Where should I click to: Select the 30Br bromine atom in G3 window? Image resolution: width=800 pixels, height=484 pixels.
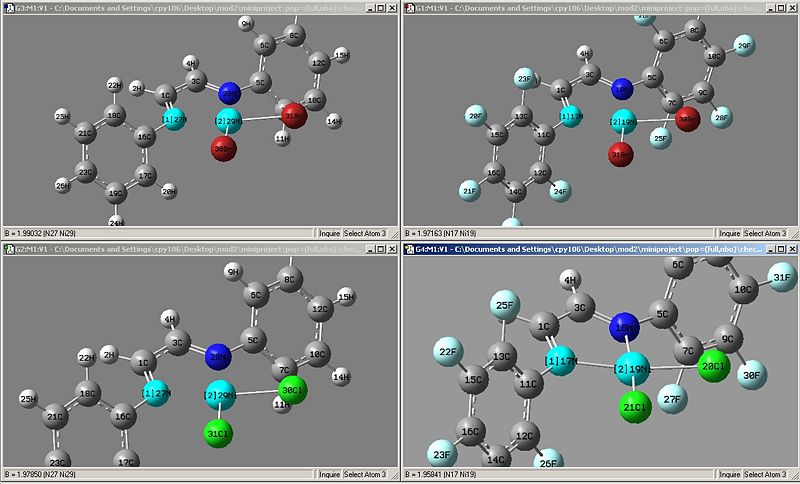(223, 148)
